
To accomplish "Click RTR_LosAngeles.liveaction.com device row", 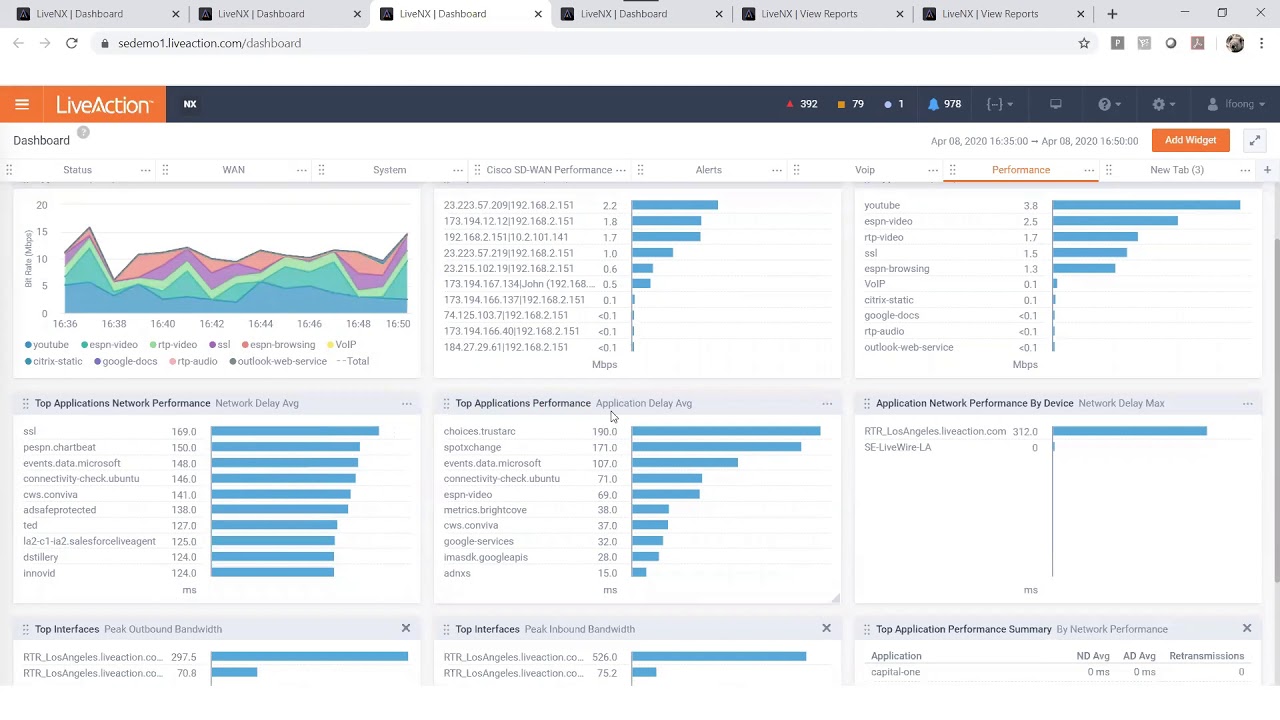I will (x=1055, y=431).
